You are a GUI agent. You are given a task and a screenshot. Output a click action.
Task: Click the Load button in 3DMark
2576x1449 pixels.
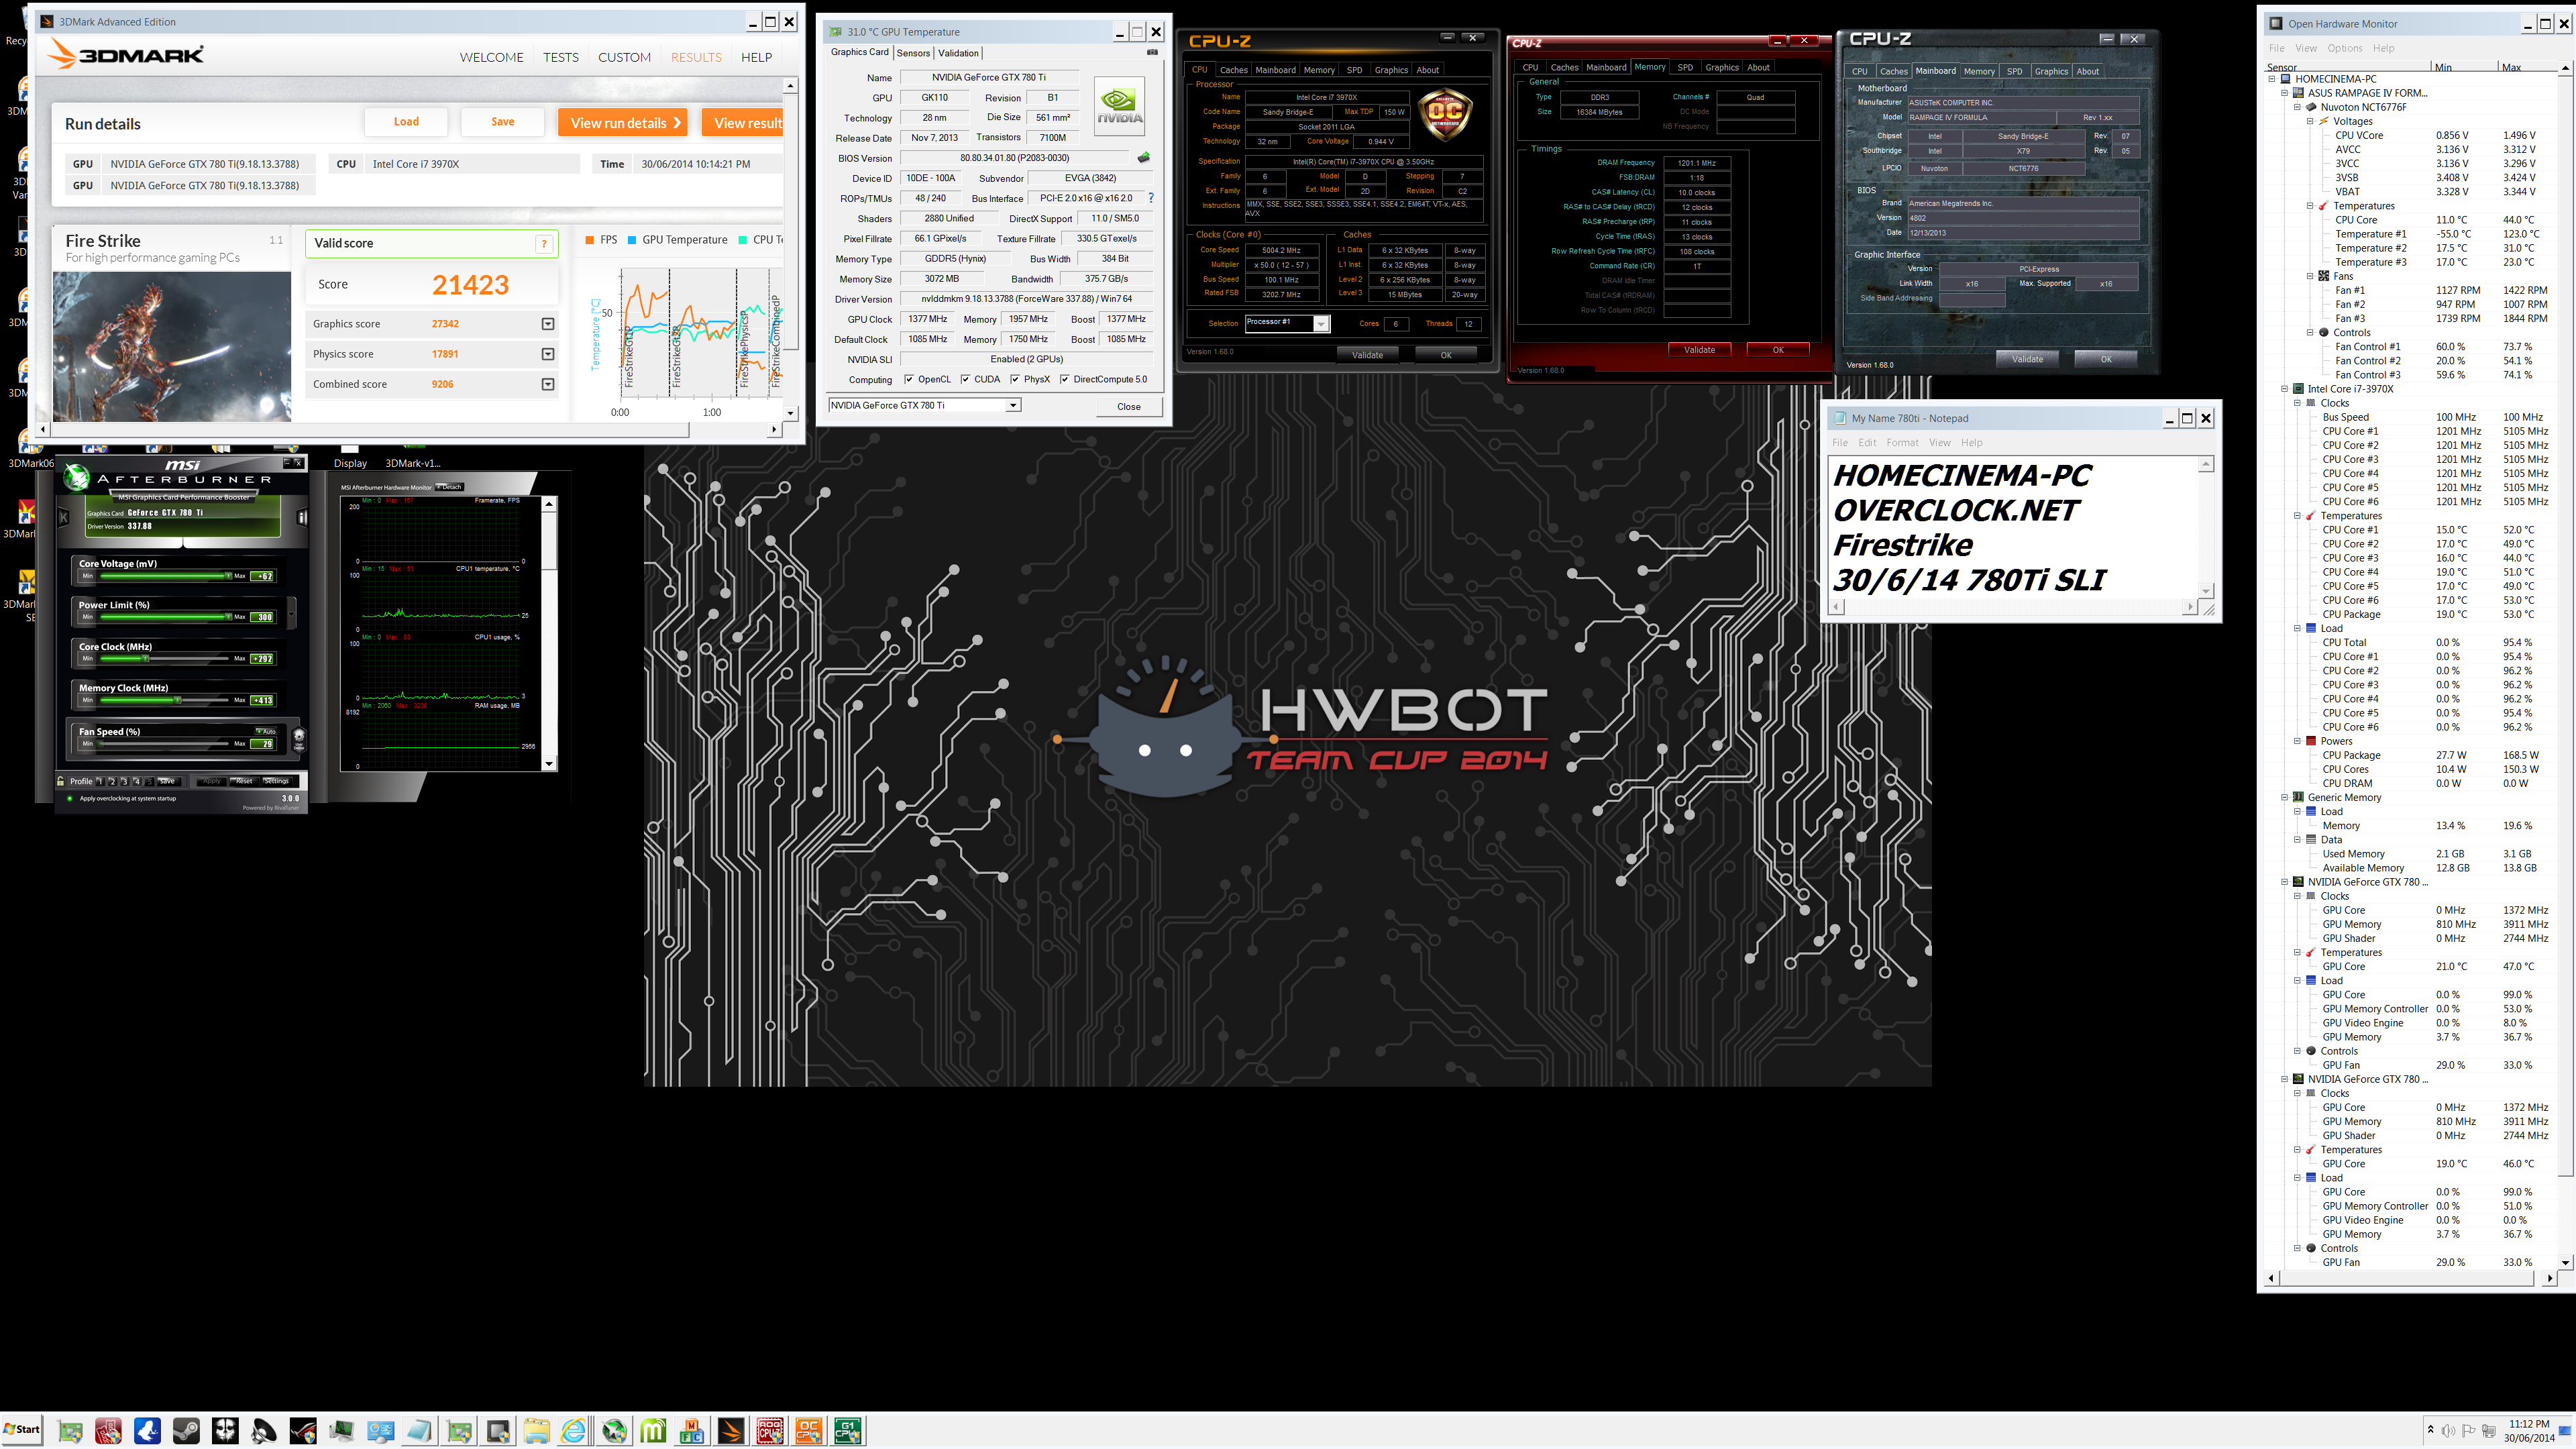tap(406, 122)
